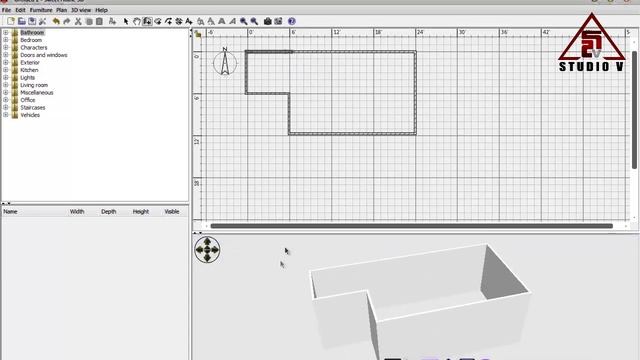Screen dimensions: 640x360
Task: Activate the Create walls tool
Action: (x=147, y=21)
